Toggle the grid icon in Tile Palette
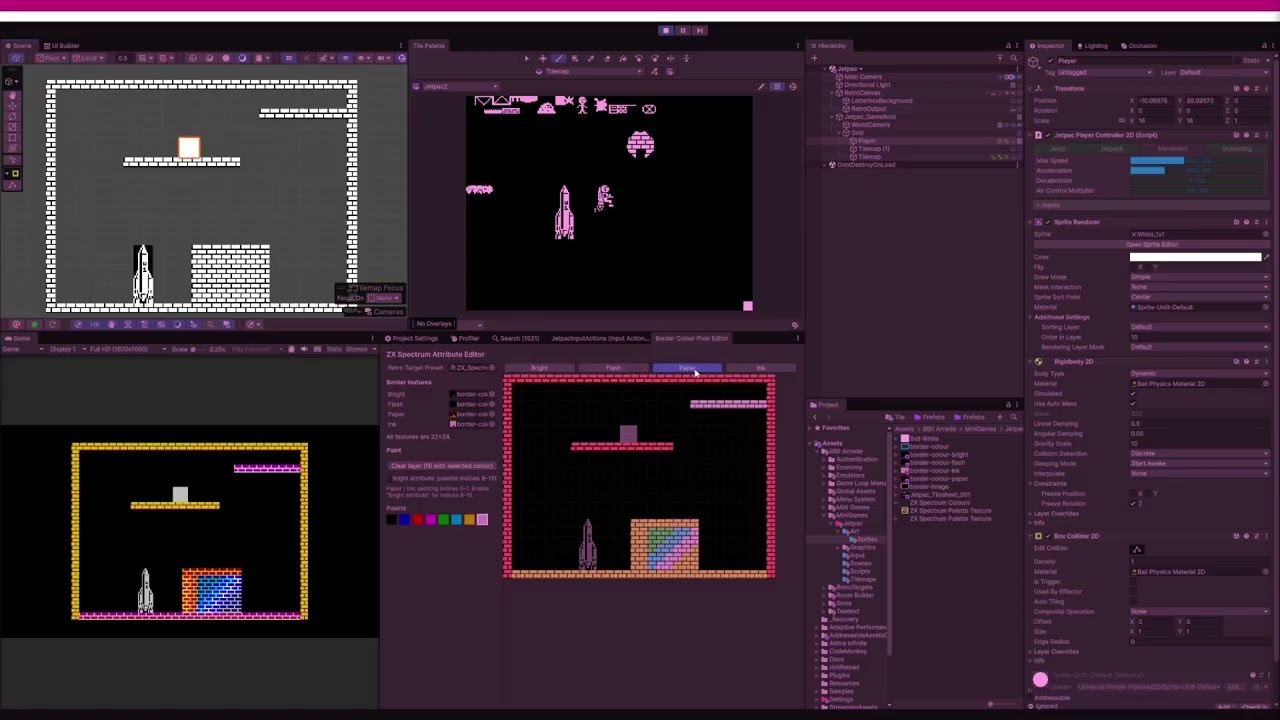 click(x=777, y=87)
